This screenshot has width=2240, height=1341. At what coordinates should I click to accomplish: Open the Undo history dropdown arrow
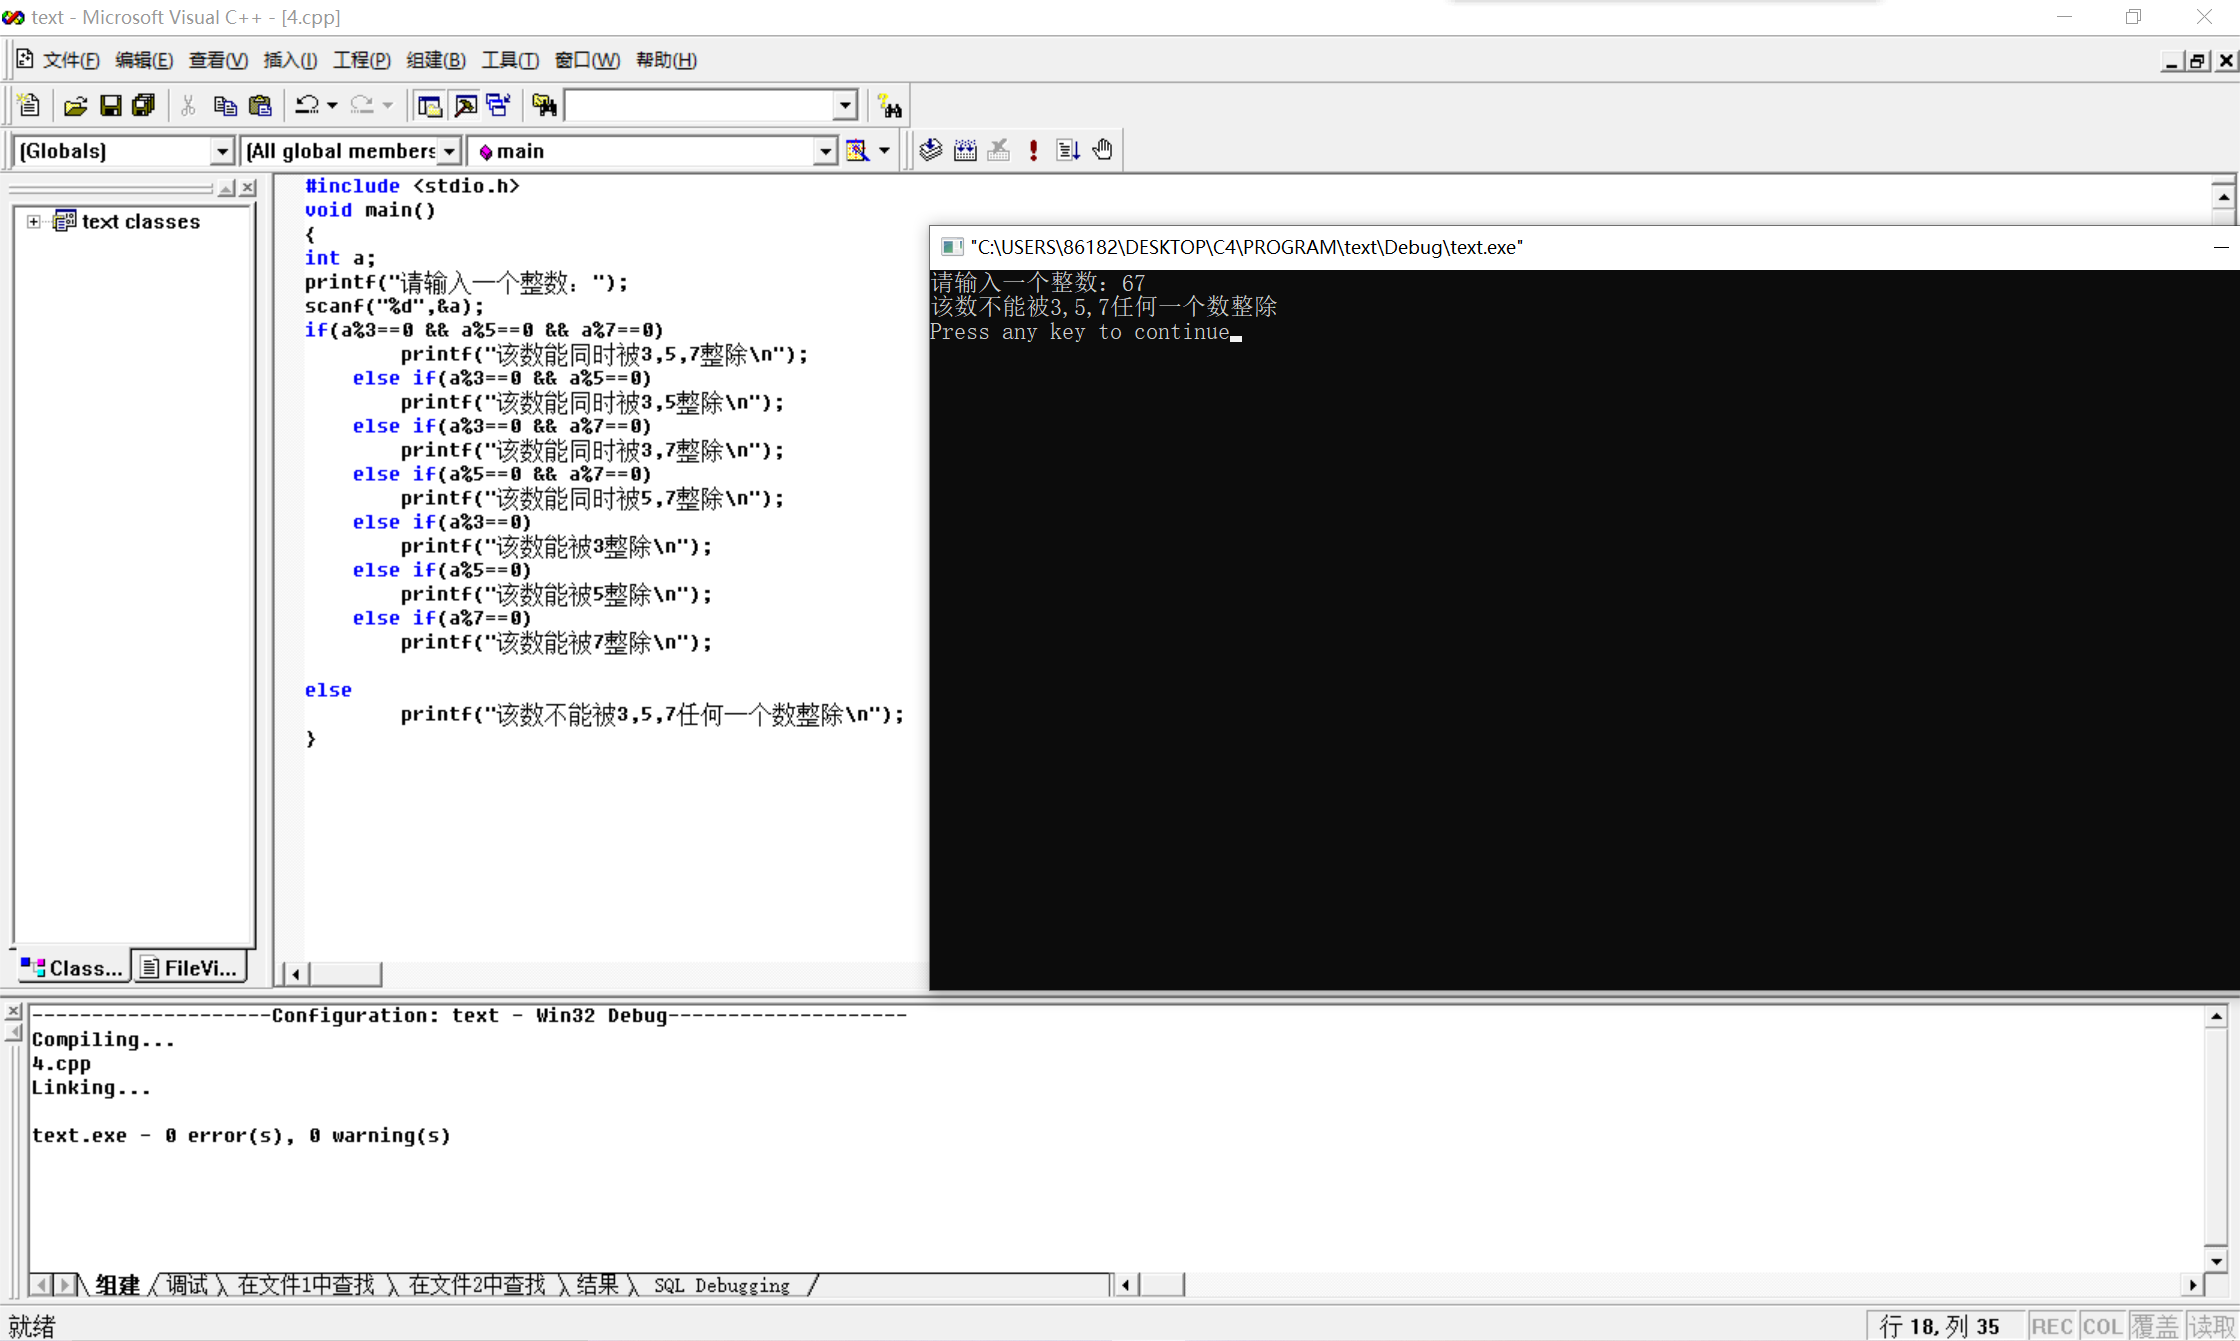[332, 105]
